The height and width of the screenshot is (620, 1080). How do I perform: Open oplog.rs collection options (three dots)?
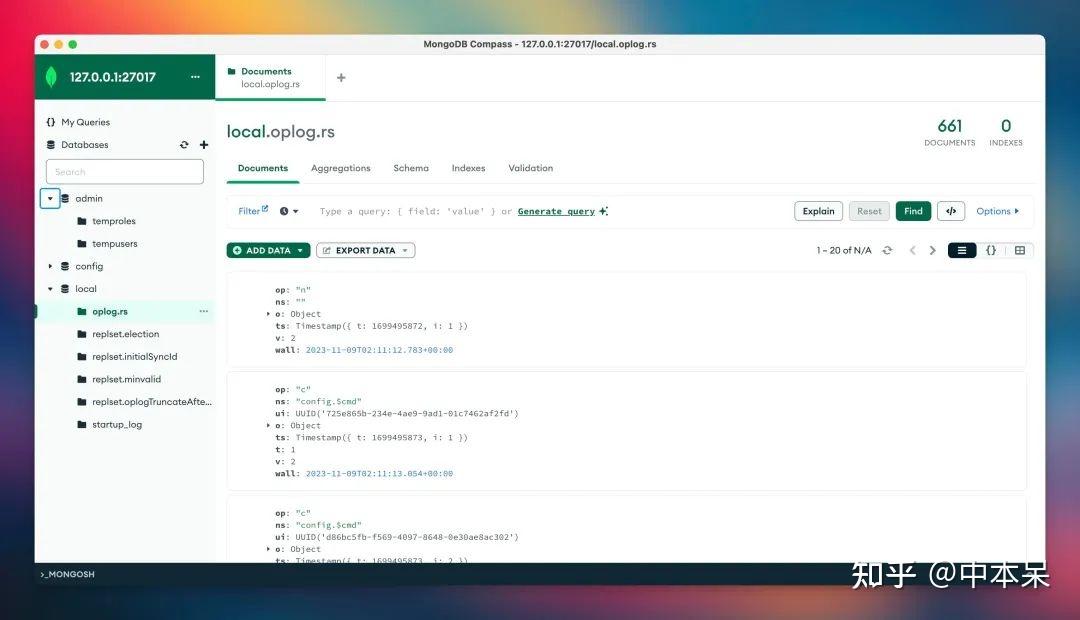tap(203, 311)
